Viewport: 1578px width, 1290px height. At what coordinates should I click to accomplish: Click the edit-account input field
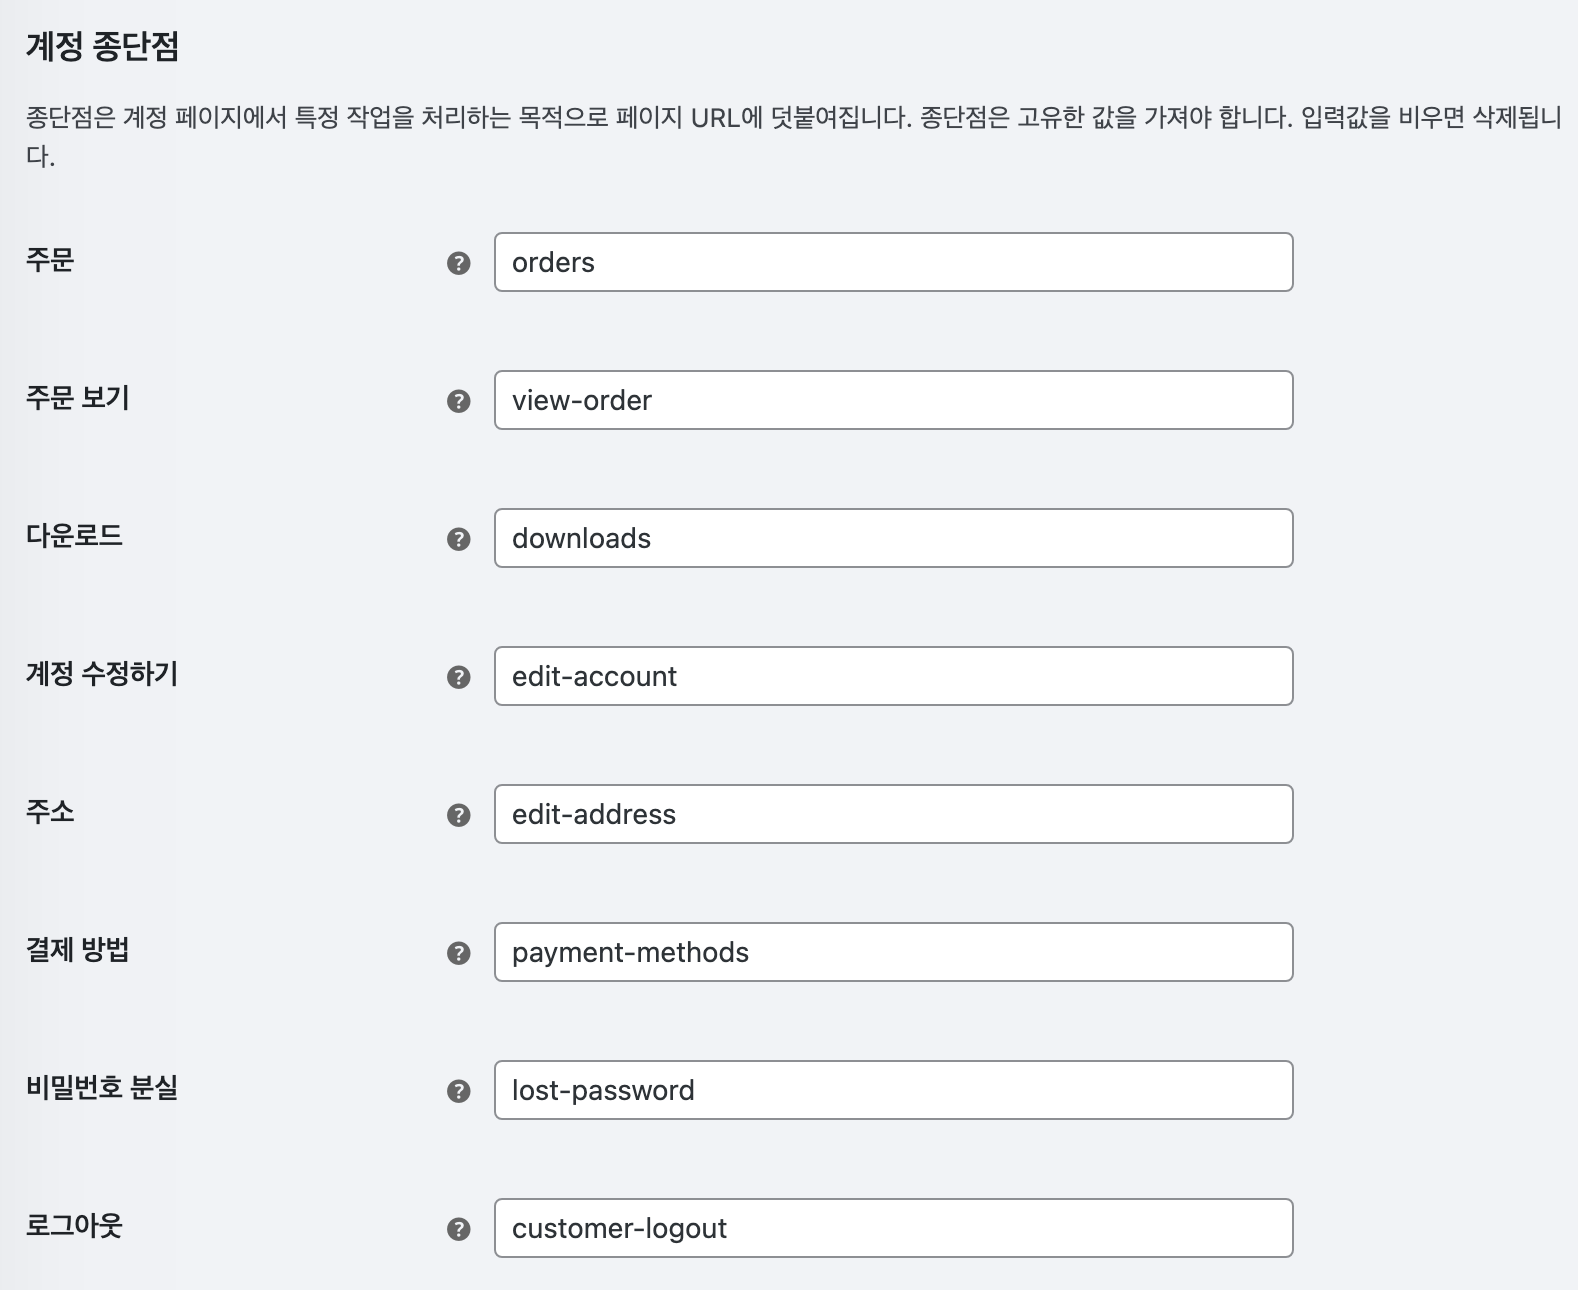pyautogui.click(x=894, y=676)
